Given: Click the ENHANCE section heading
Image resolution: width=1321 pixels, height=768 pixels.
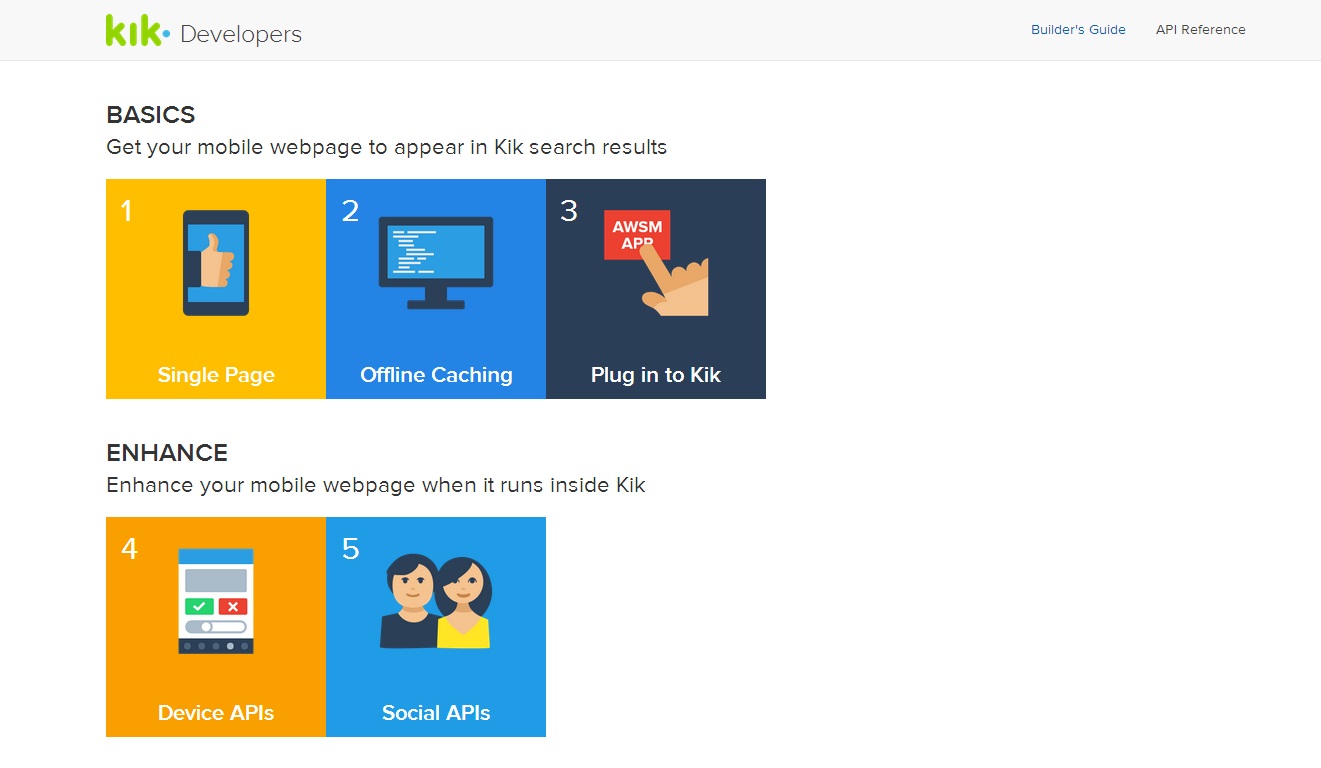Looking at the screenshot, I should (167, 453).
